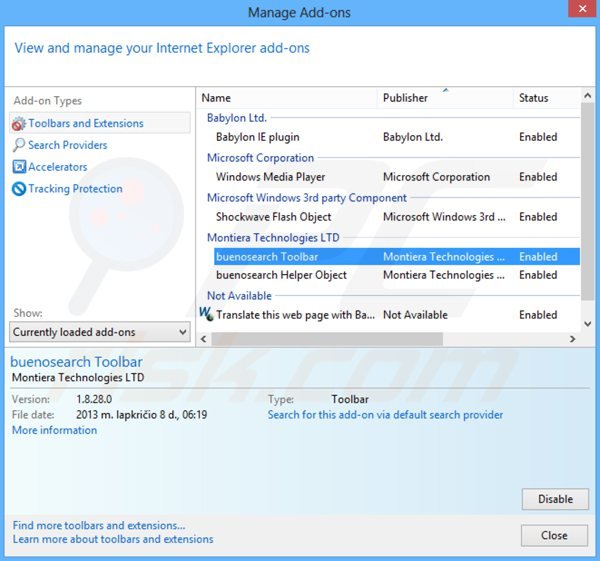Click the Tracking Protection icon
Viewport: 600px width, 561px height.
(x=19, y=189)
